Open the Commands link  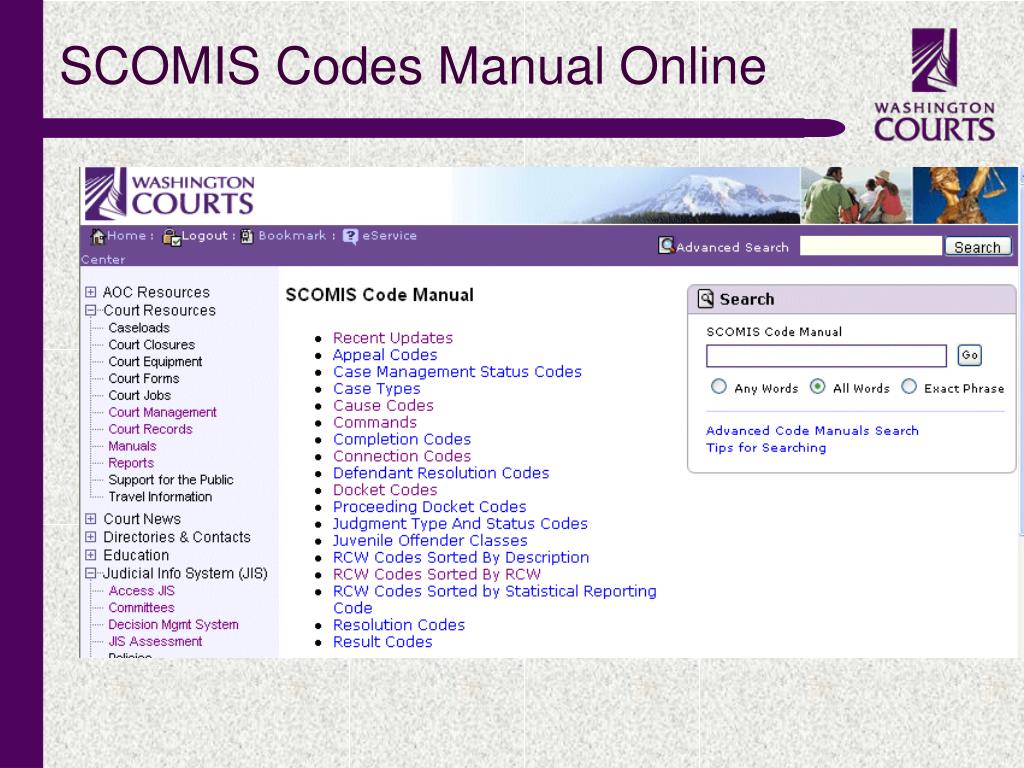coord(375,423)
